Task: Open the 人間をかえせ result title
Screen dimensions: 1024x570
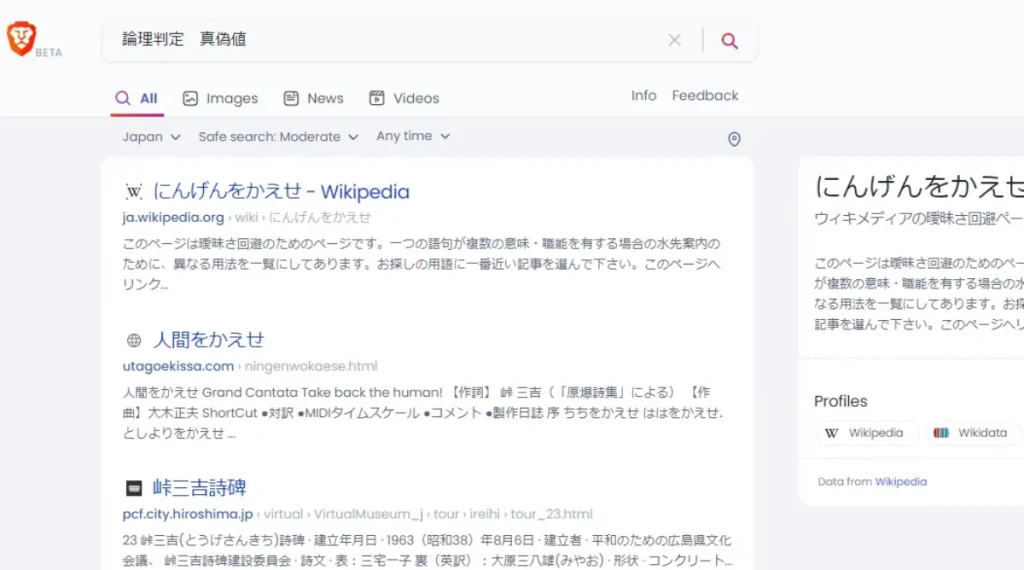Action: 208,340
